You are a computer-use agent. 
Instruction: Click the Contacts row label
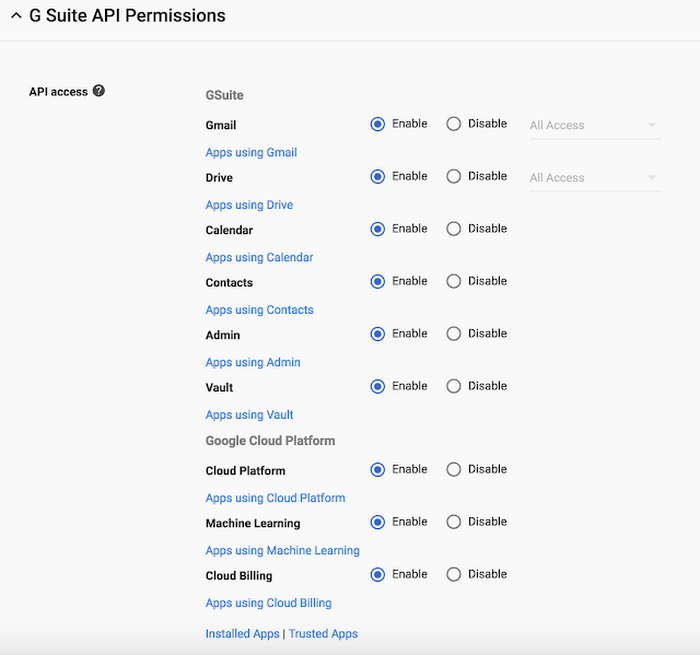pos(229,283)
